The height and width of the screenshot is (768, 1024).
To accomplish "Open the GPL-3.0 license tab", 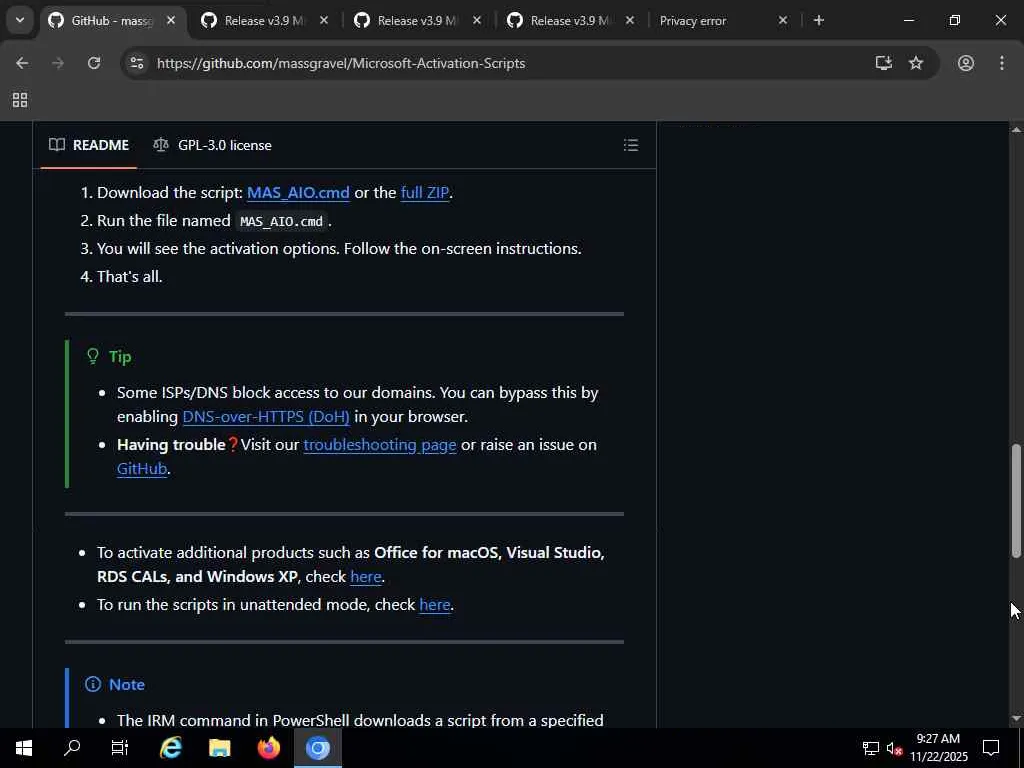I will point(212,145).
